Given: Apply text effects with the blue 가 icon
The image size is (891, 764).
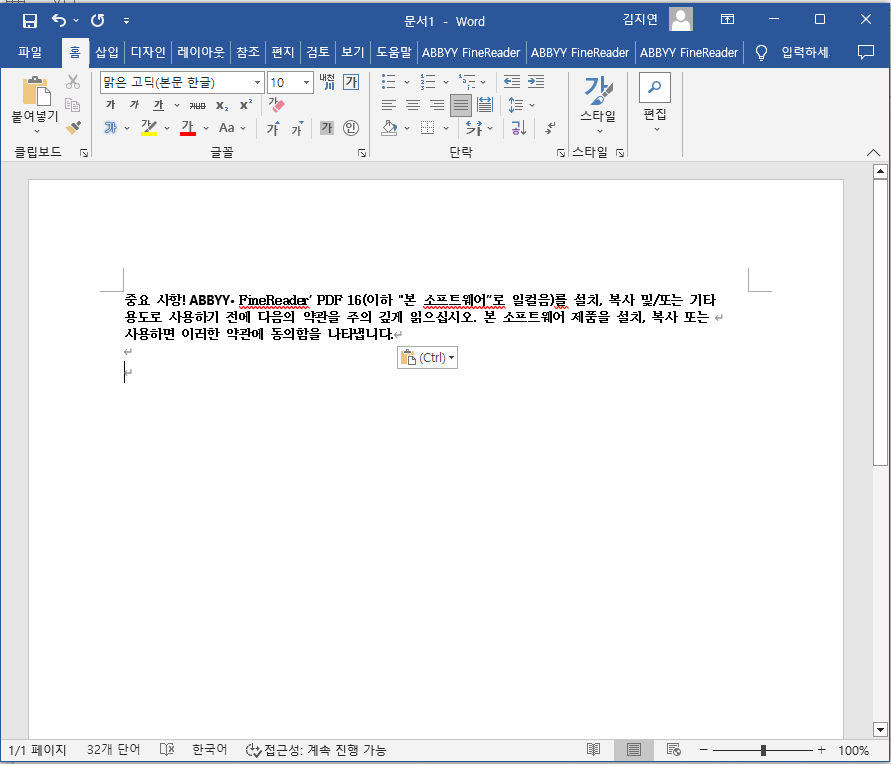Looking at the screenshot, I should point(111,128).
